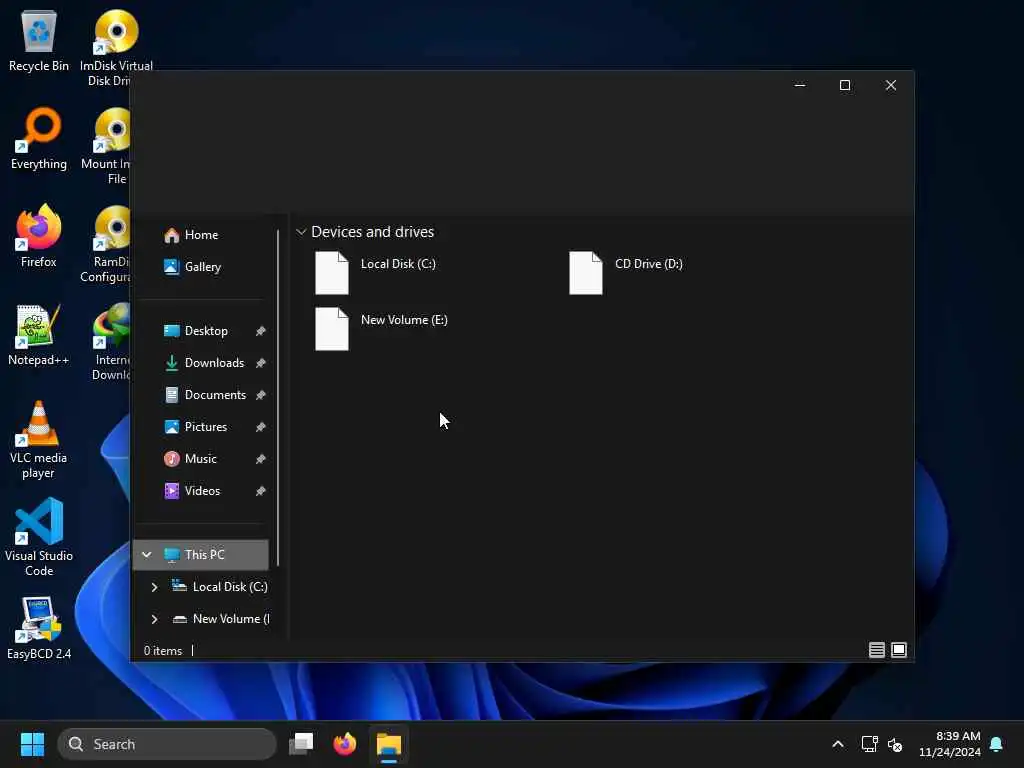This screenshot has height=768, width=1024.
Task: Click the pin icon beside Videos
Action: pos(261,491)
